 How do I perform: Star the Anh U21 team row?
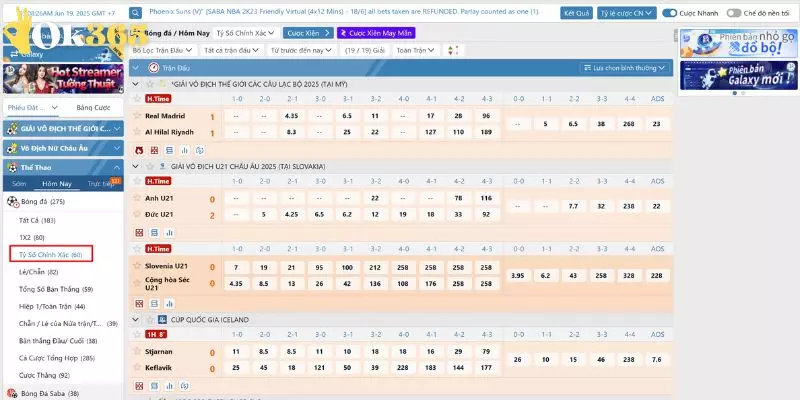point(137,198)
